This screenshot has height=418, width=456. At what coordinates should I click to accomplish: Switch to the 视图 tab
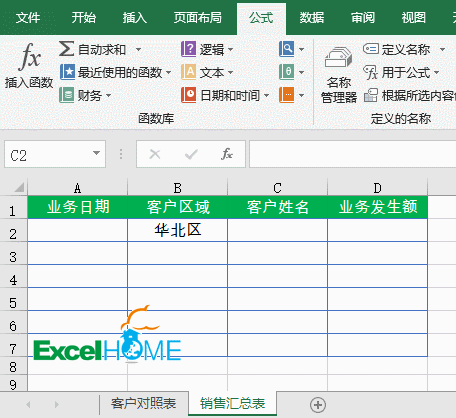(414, 18)
